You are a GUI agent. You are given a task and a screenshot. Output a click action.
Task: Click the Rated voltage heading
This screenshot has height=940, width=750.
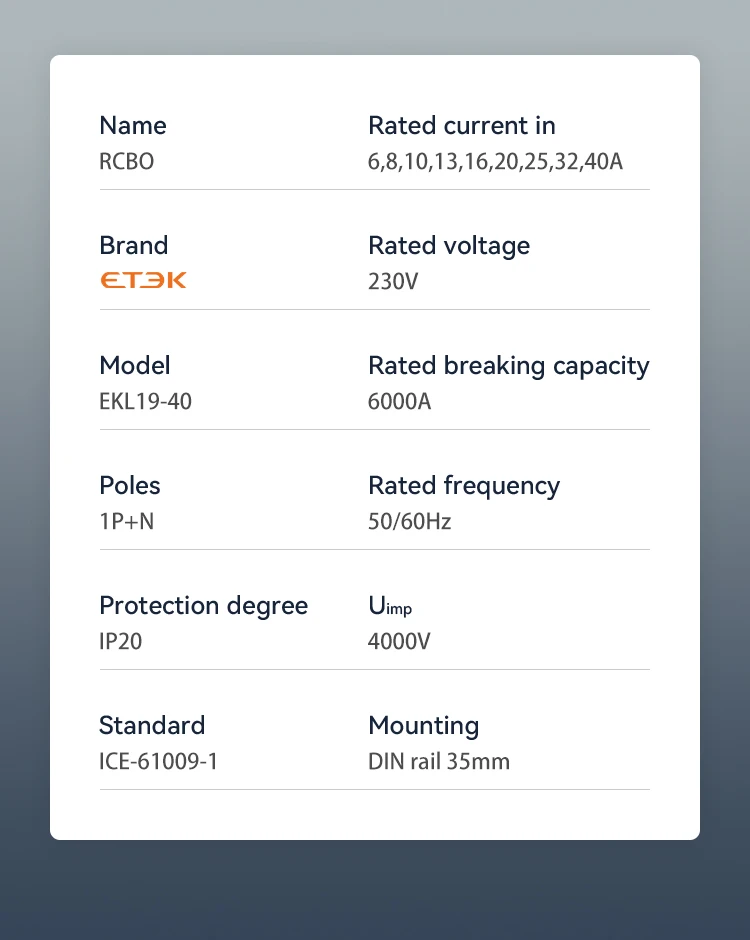pyautogui.click(x=449, y=246)
